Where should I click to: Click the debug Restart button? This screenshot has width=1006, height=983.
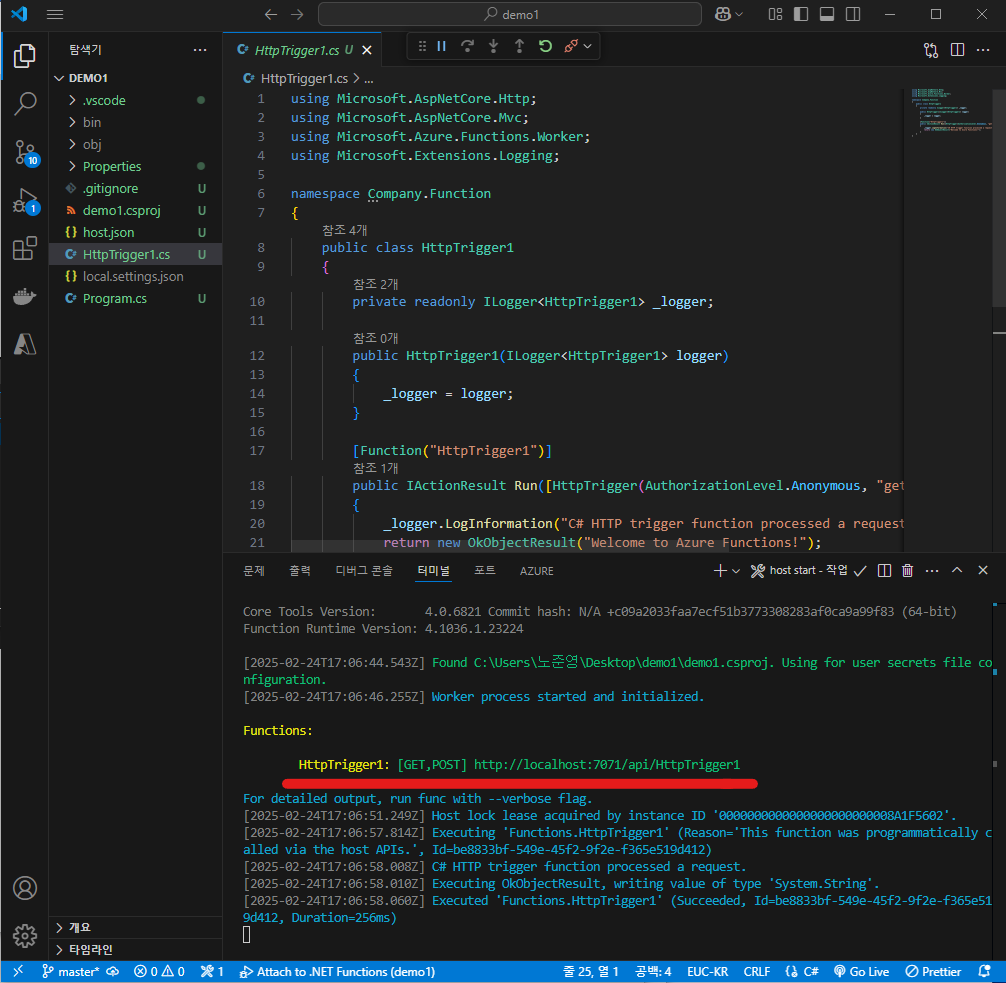point(545,46)
